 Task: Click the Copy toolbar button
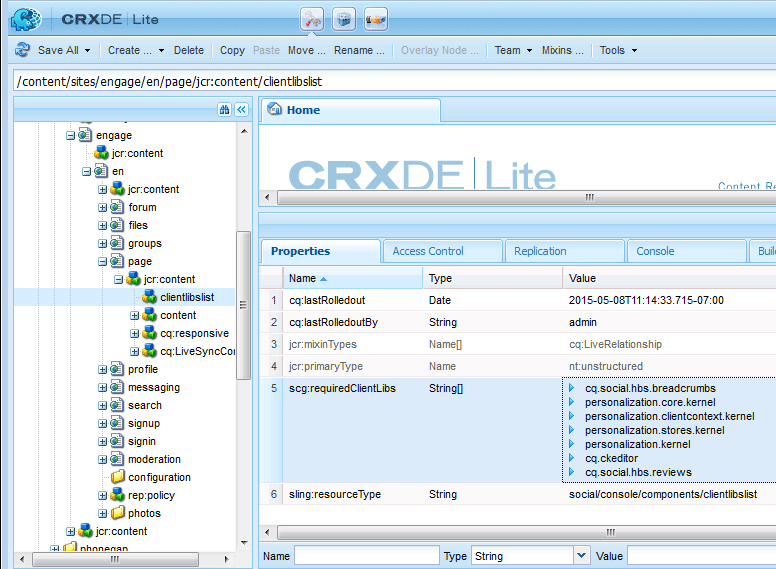pyautogui.click(x=232, y=50)
